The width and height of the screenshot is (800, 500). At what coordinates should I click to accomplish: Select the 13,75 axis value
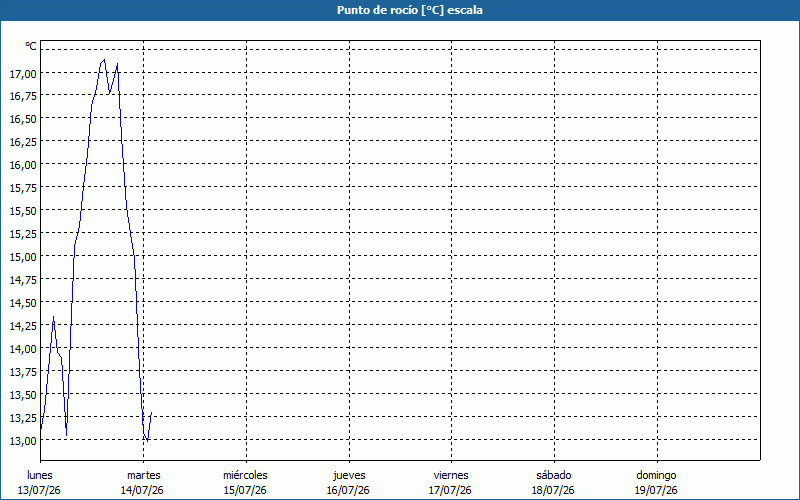coord(23,371)
